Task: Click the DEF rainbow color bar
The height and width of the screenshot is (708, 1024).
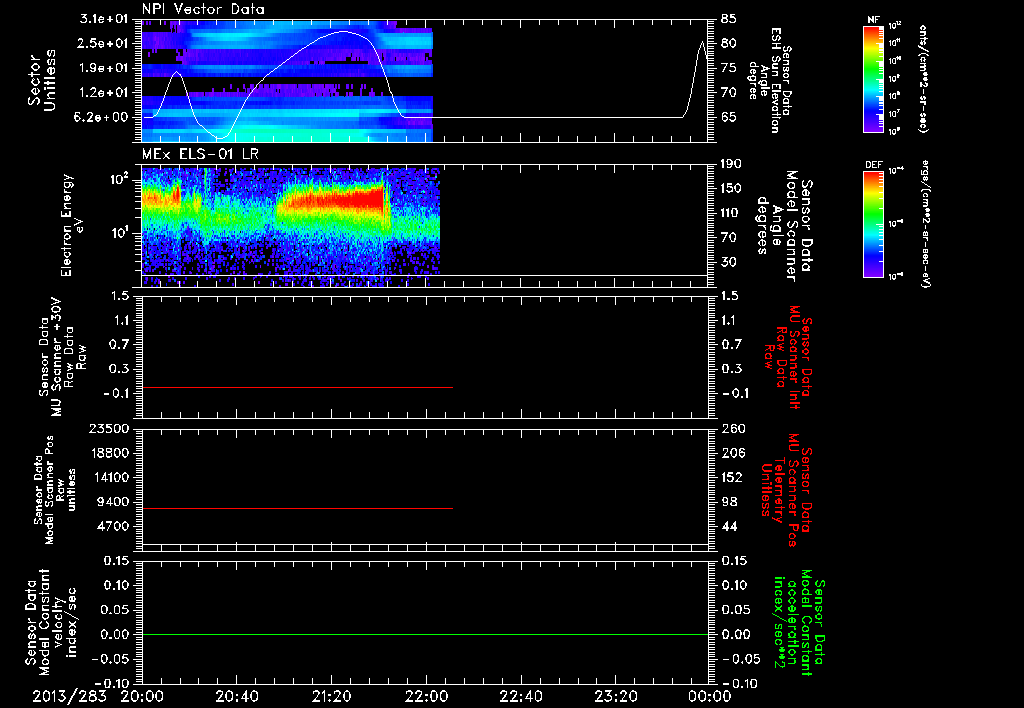Action: click(873, 224)
